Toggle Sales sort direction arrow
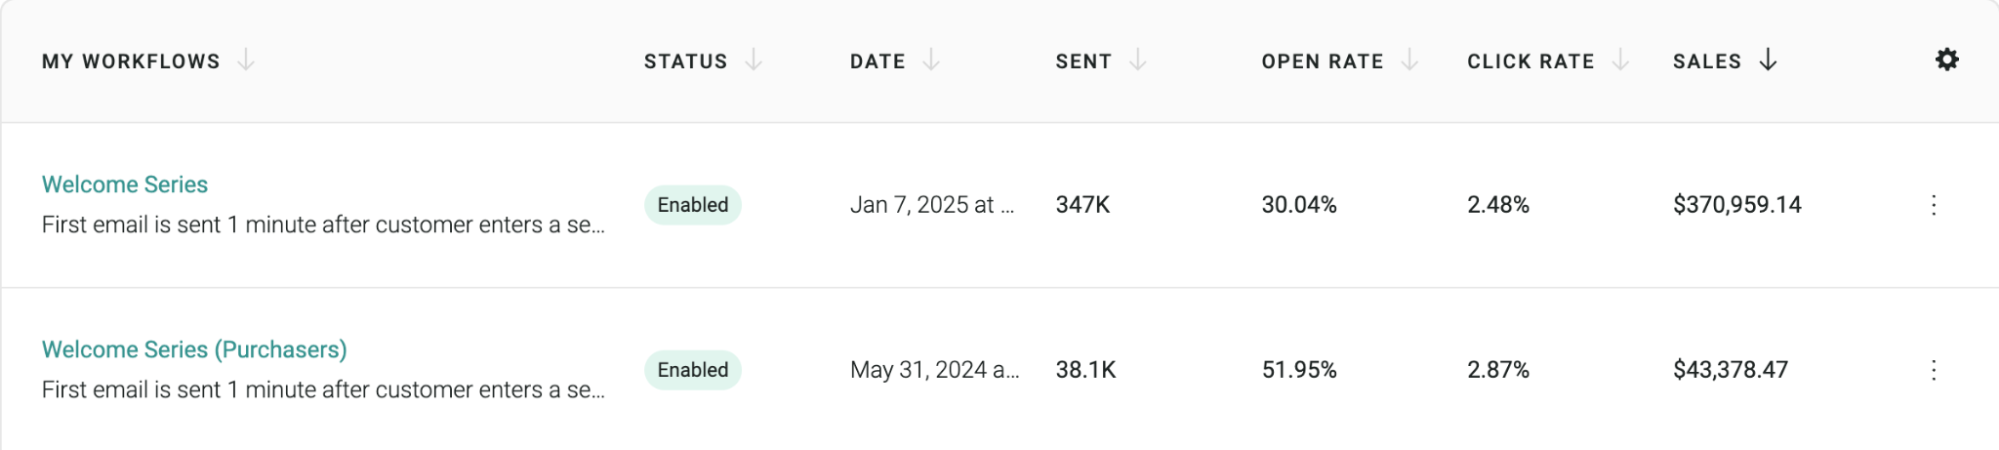This screenshot has height=450, width=1999. coord(1768,61)
